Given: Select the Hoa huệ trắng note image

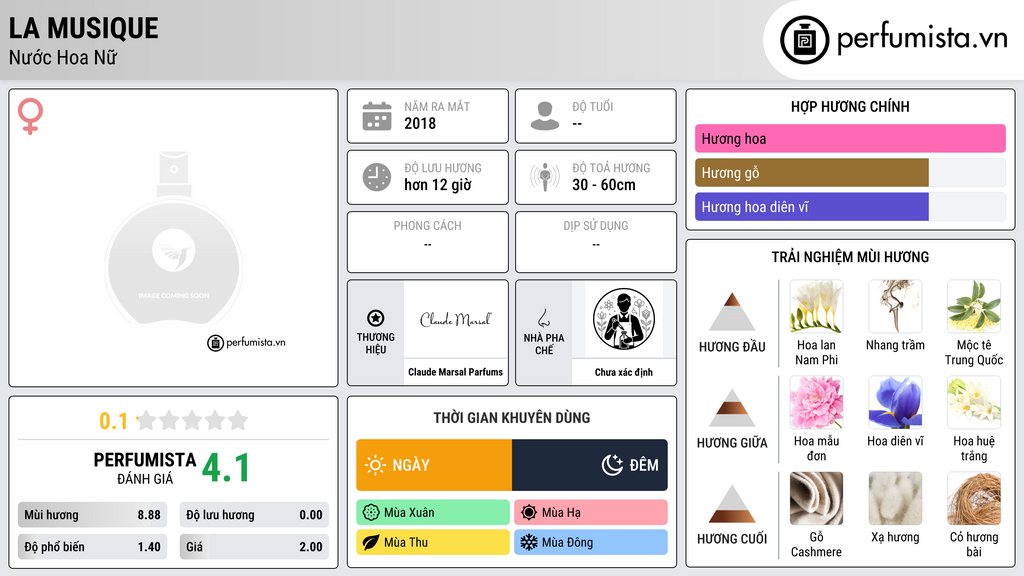Looking at the screenshot, I should pyautogui.click(x=974, y=402).
